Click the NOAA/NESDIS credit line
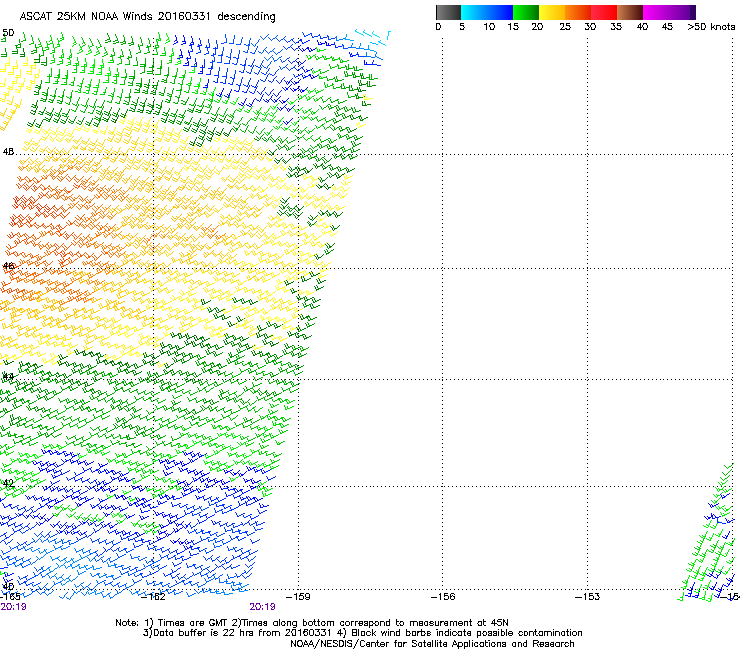This screenshot has width=740, height=650. tap(432, 644)
